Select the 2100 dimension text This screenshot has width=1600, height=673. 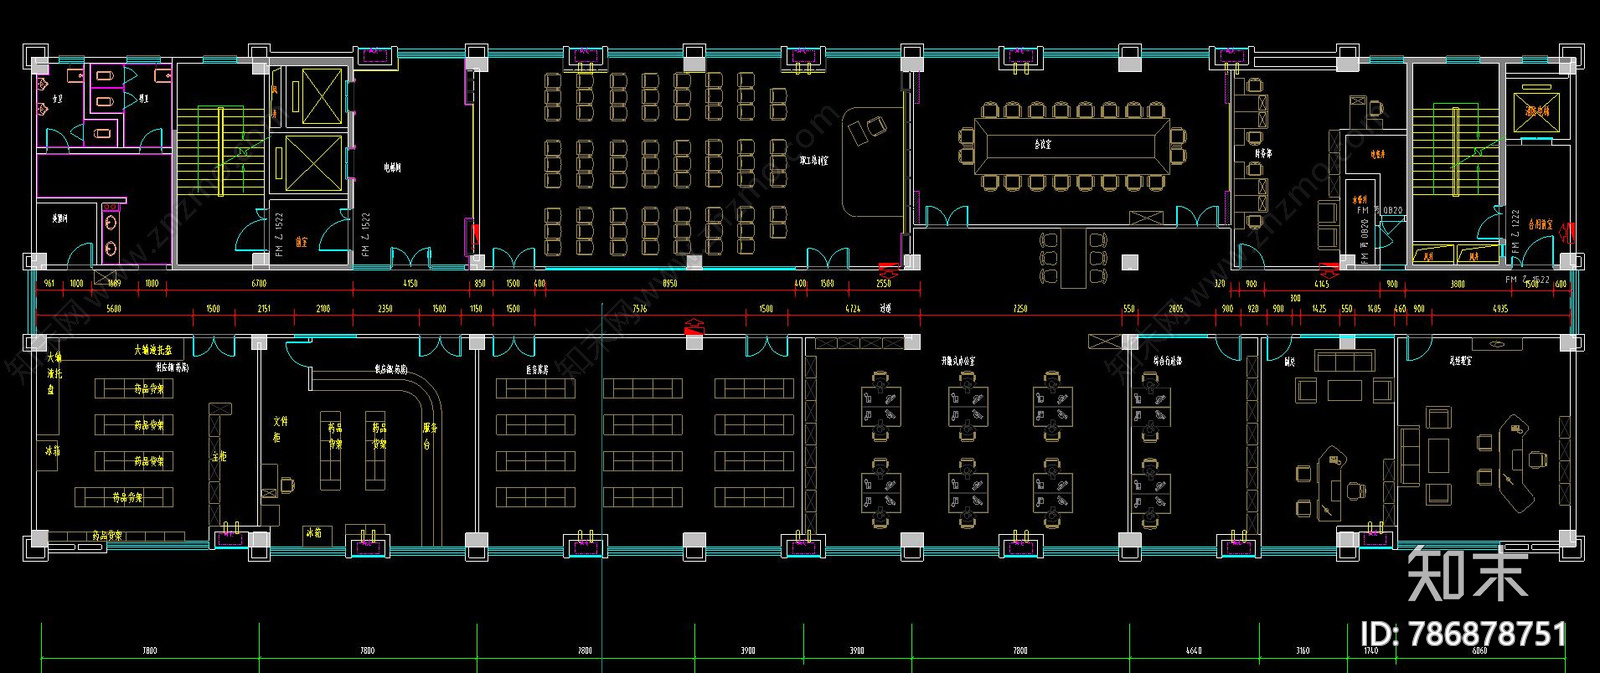click(x=323, y=309)
